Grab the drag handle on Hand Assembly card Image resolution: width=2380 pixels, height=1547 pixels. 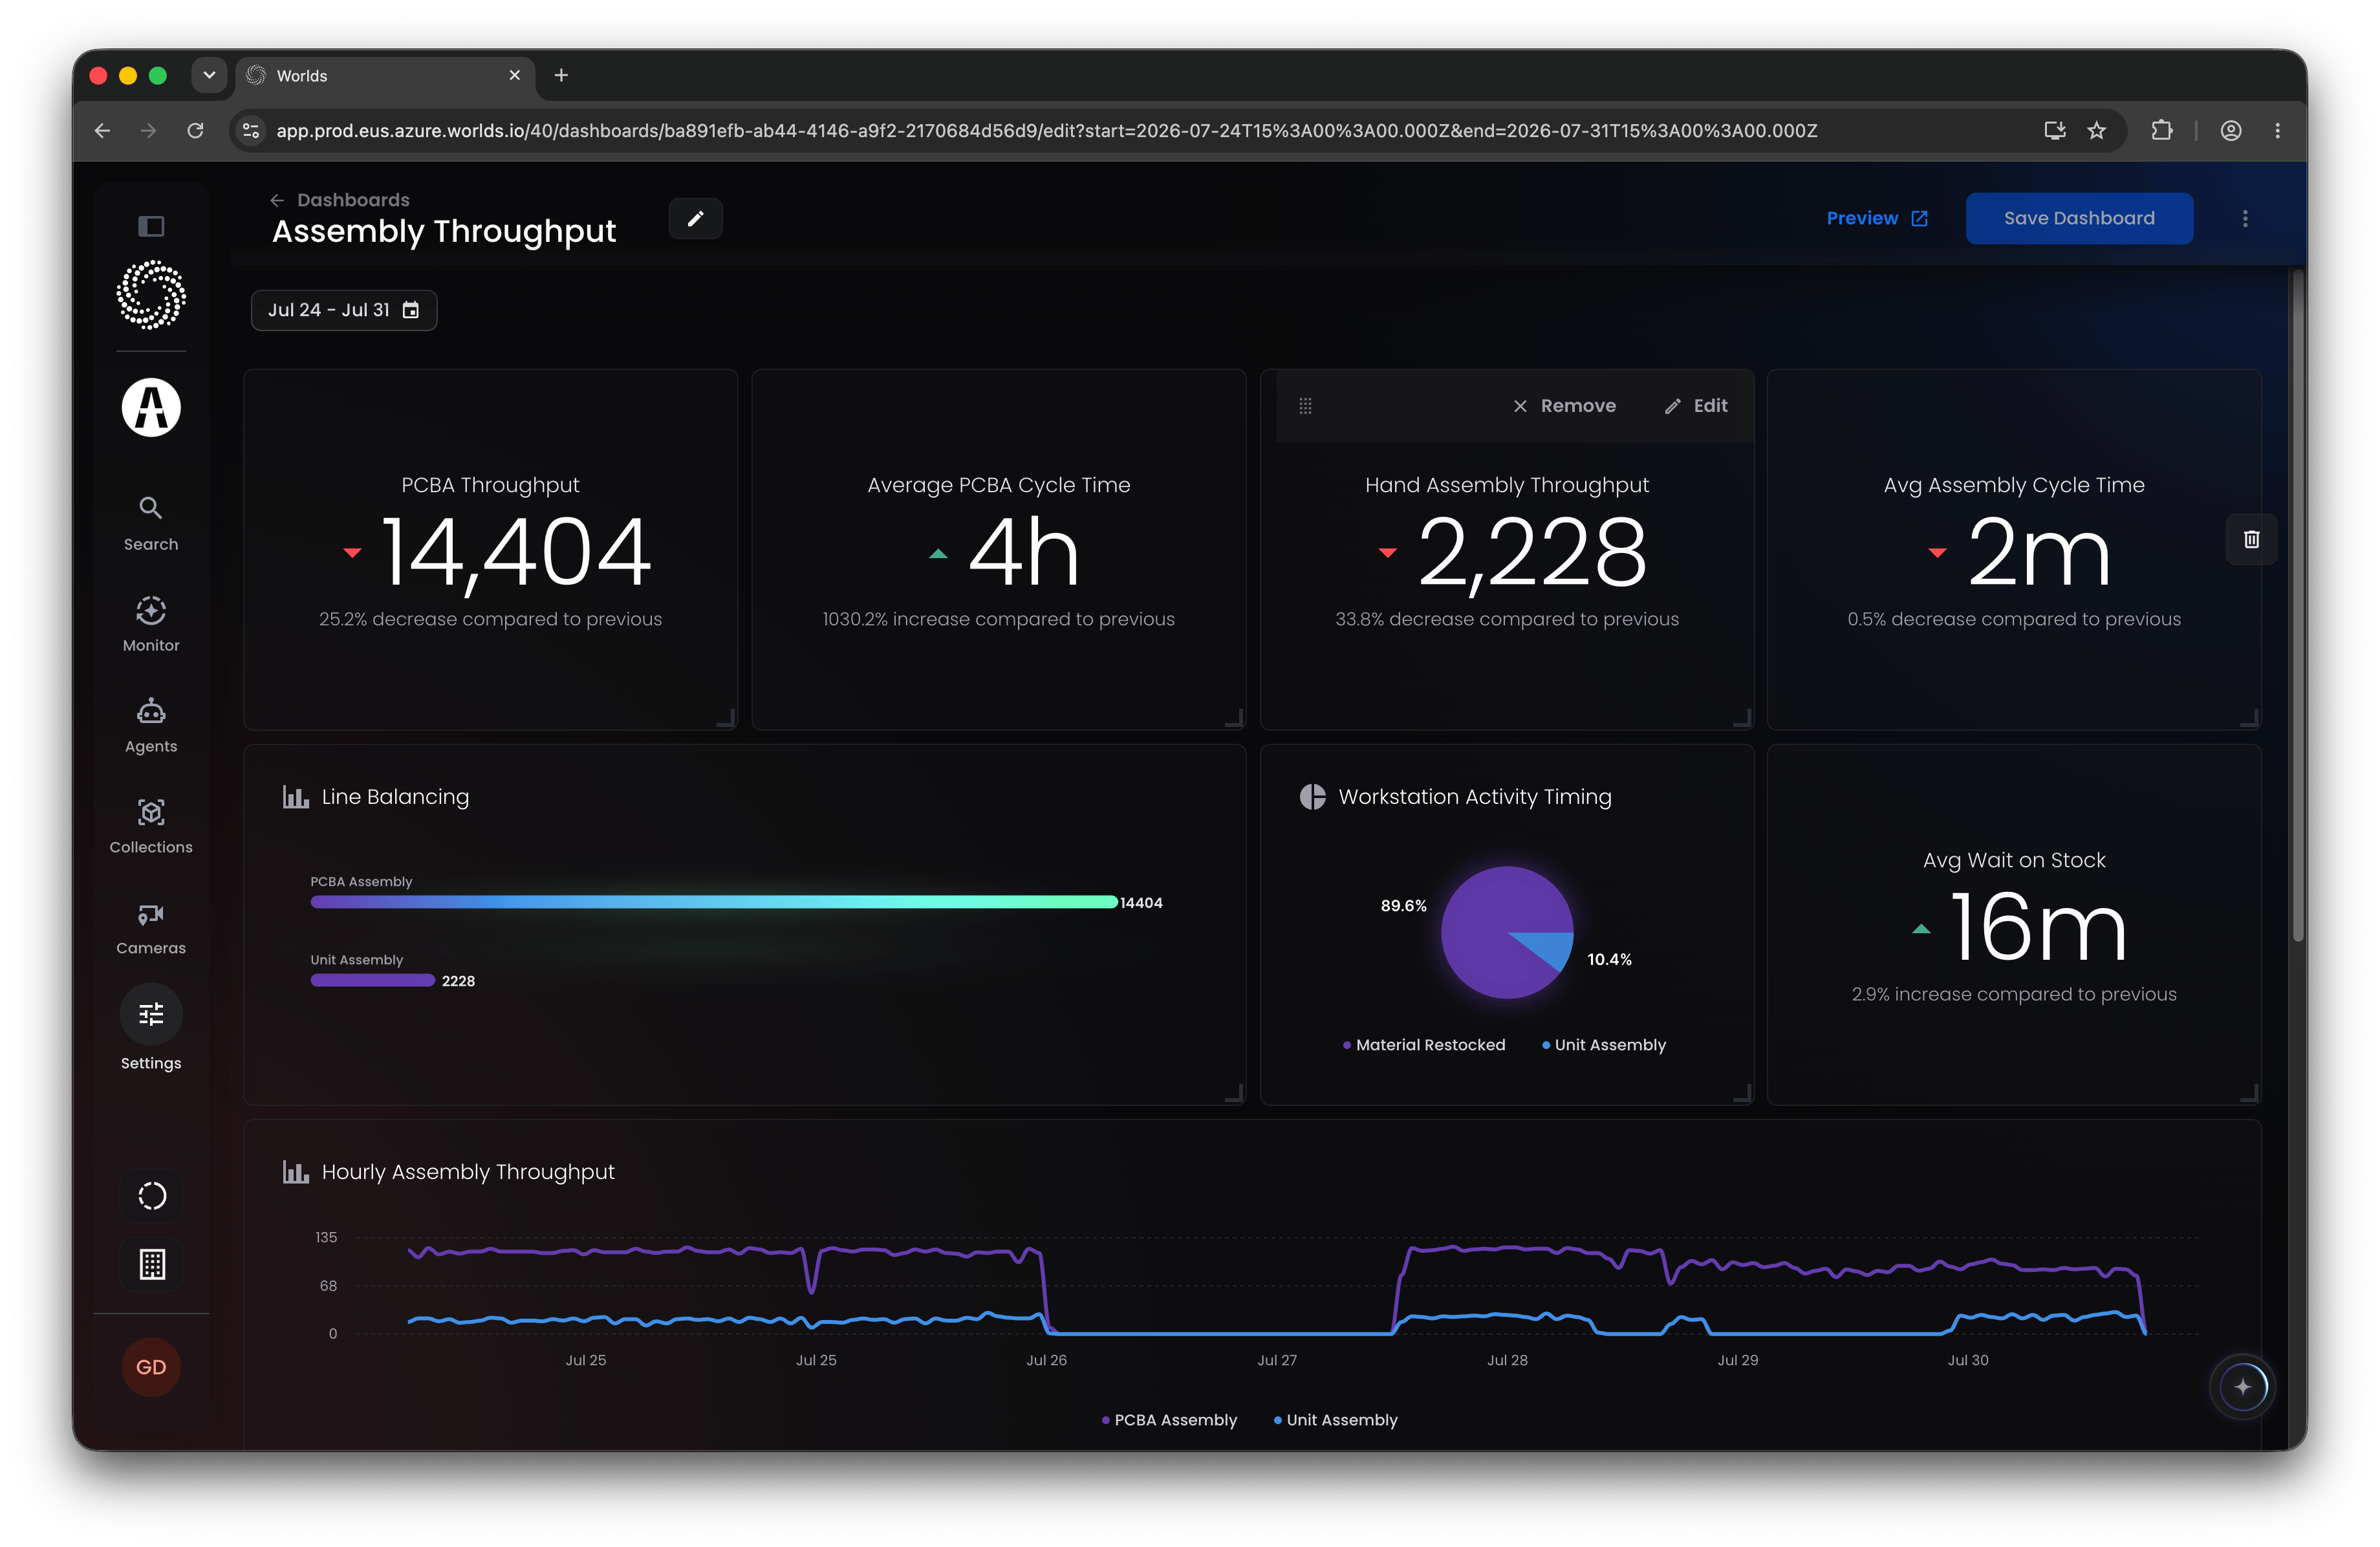click(1305, 405)
